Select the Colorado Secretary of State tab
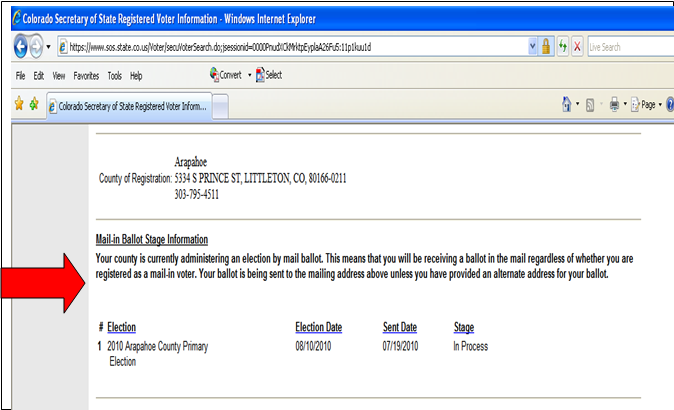The image size is (674, 410). (129, 106)
